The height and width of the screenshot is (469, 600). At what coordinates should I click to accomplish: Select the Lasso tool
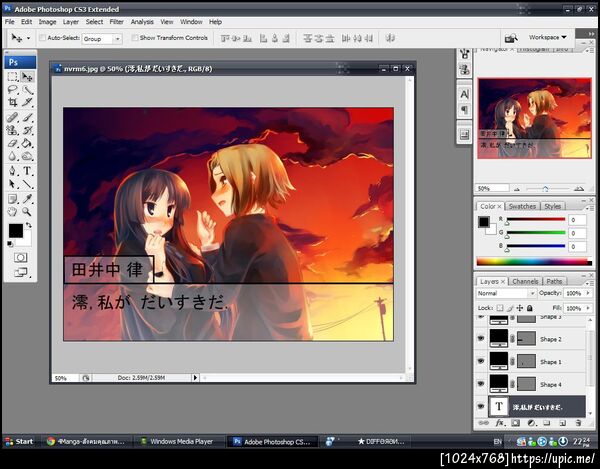(13, 90)
